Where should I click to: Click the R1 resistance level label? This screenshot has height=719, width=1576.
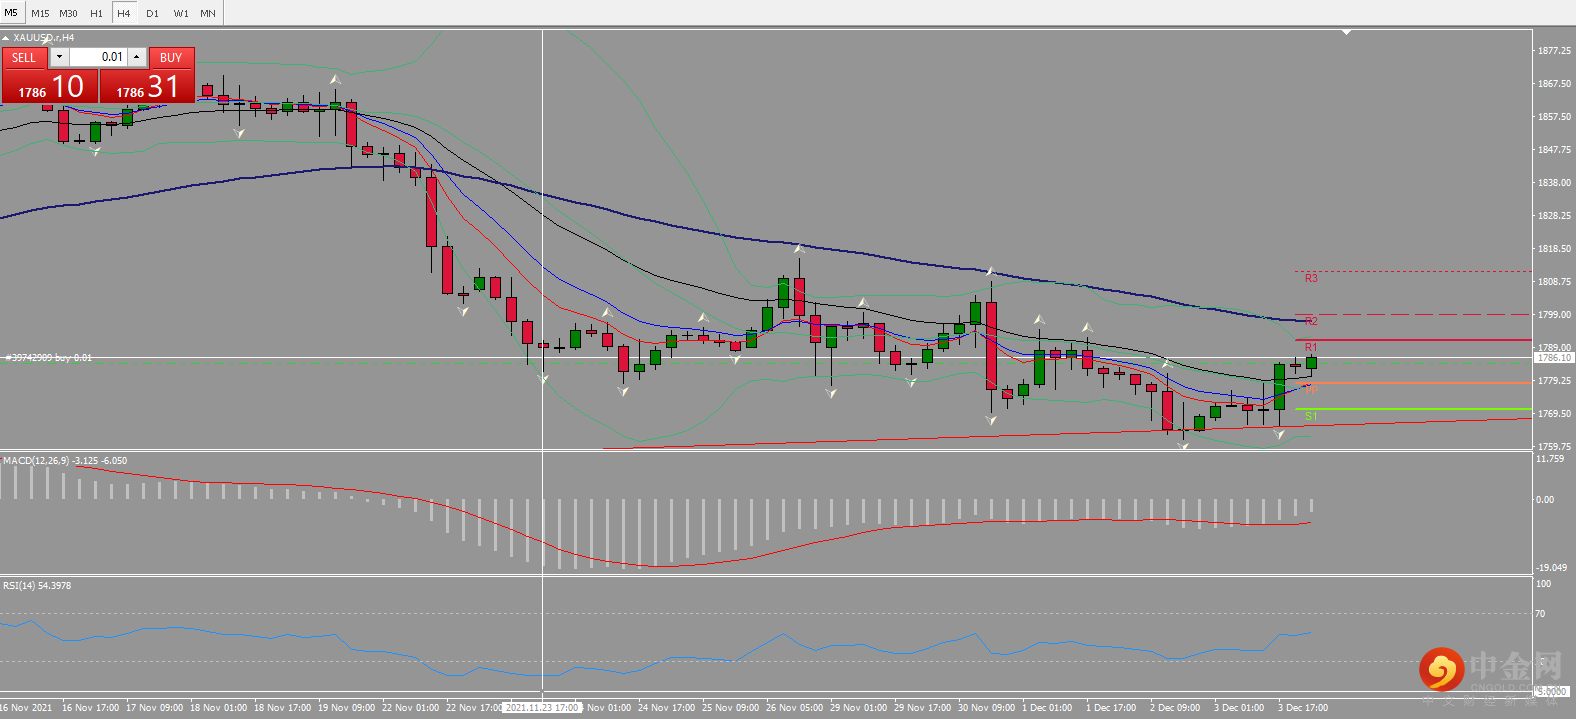(1311, 347)
